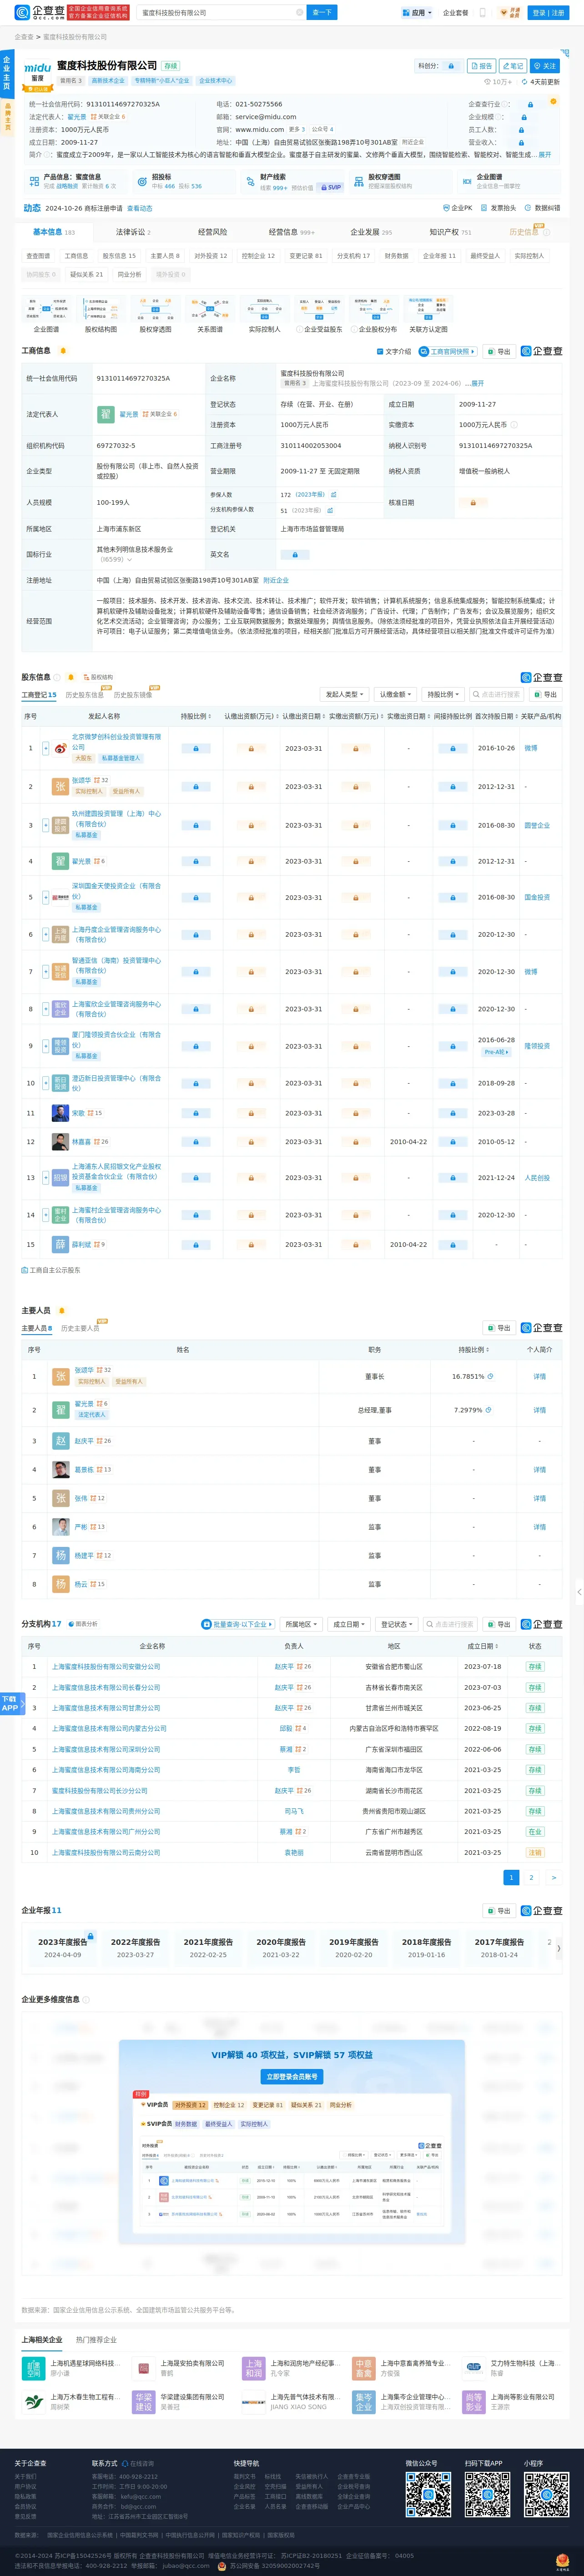Open the 股权结构图 diagram icon

click(100, 307)
